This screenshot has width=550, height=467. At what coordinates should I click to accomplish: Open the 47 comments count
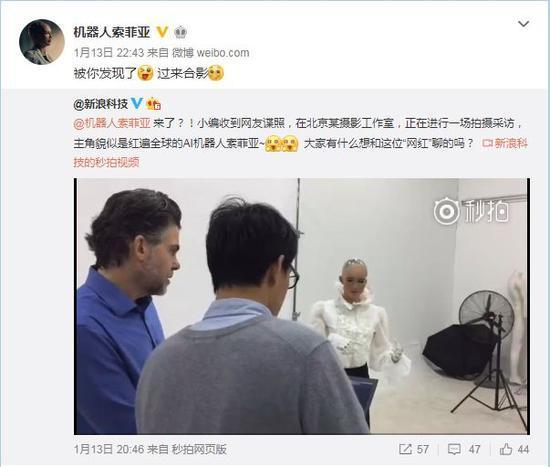click(x=474, y=449)
